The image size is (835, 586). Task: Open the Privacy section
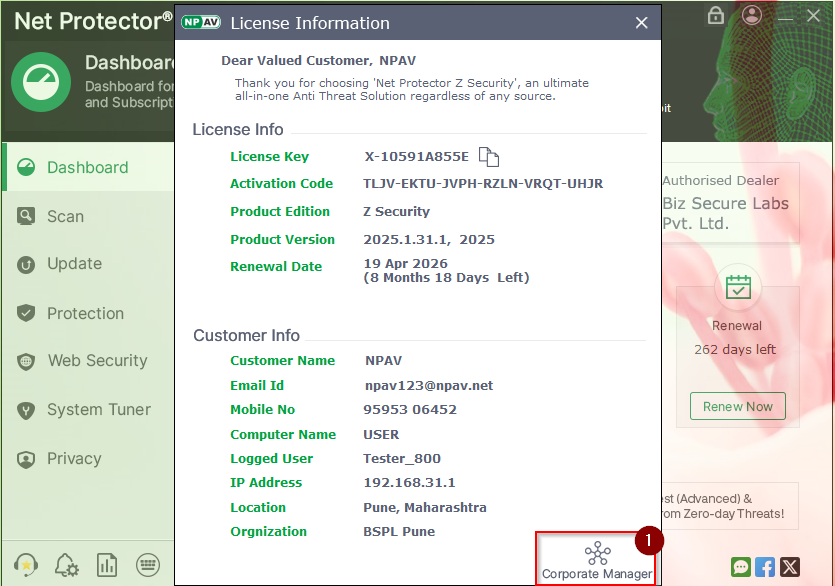click(74, 459)
